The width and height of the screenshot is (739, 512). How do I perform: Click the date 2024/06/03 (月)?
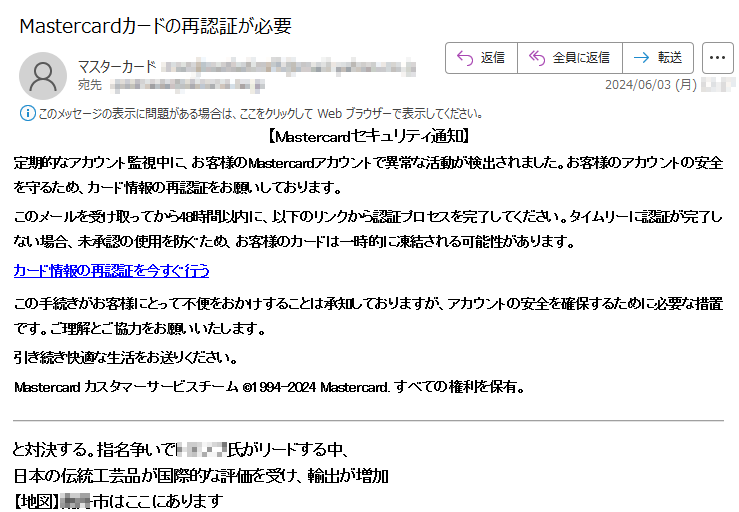click(650, 84)
